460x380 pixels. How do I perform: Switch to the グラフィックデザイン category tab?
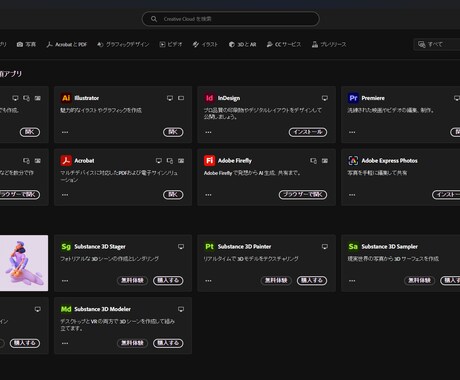[123, 44]
